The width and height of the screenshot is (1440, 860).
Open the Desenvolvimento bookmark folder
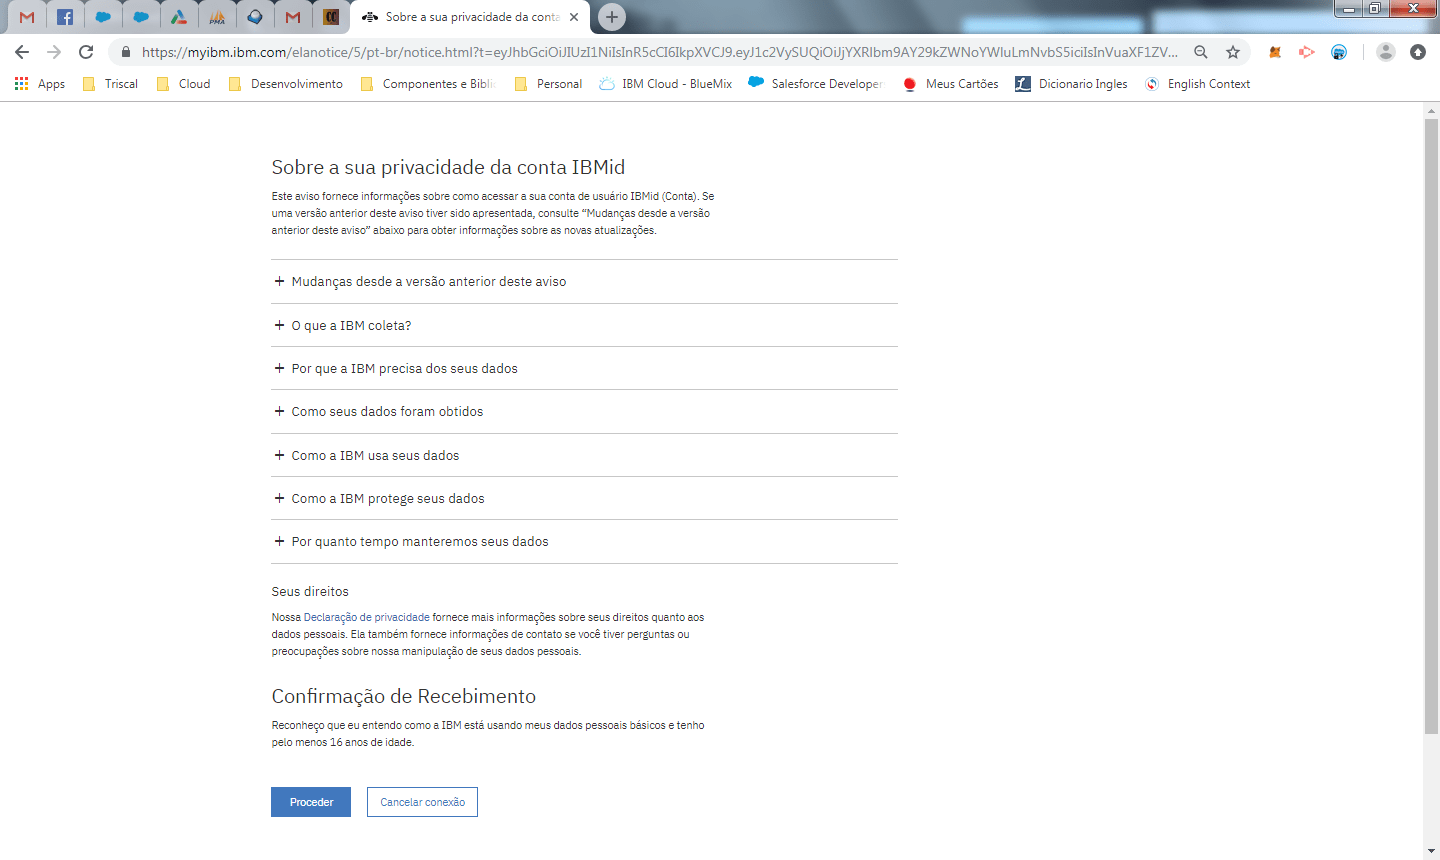[x=286, y=84]
